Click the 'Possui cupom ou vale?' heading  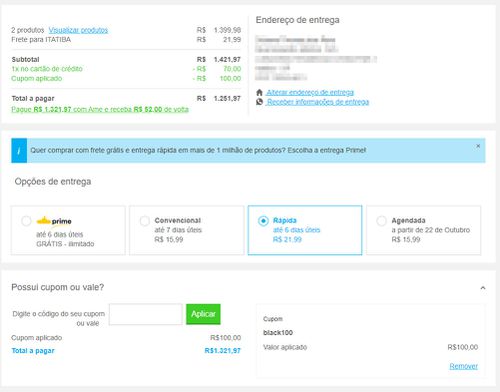(58, 287)
